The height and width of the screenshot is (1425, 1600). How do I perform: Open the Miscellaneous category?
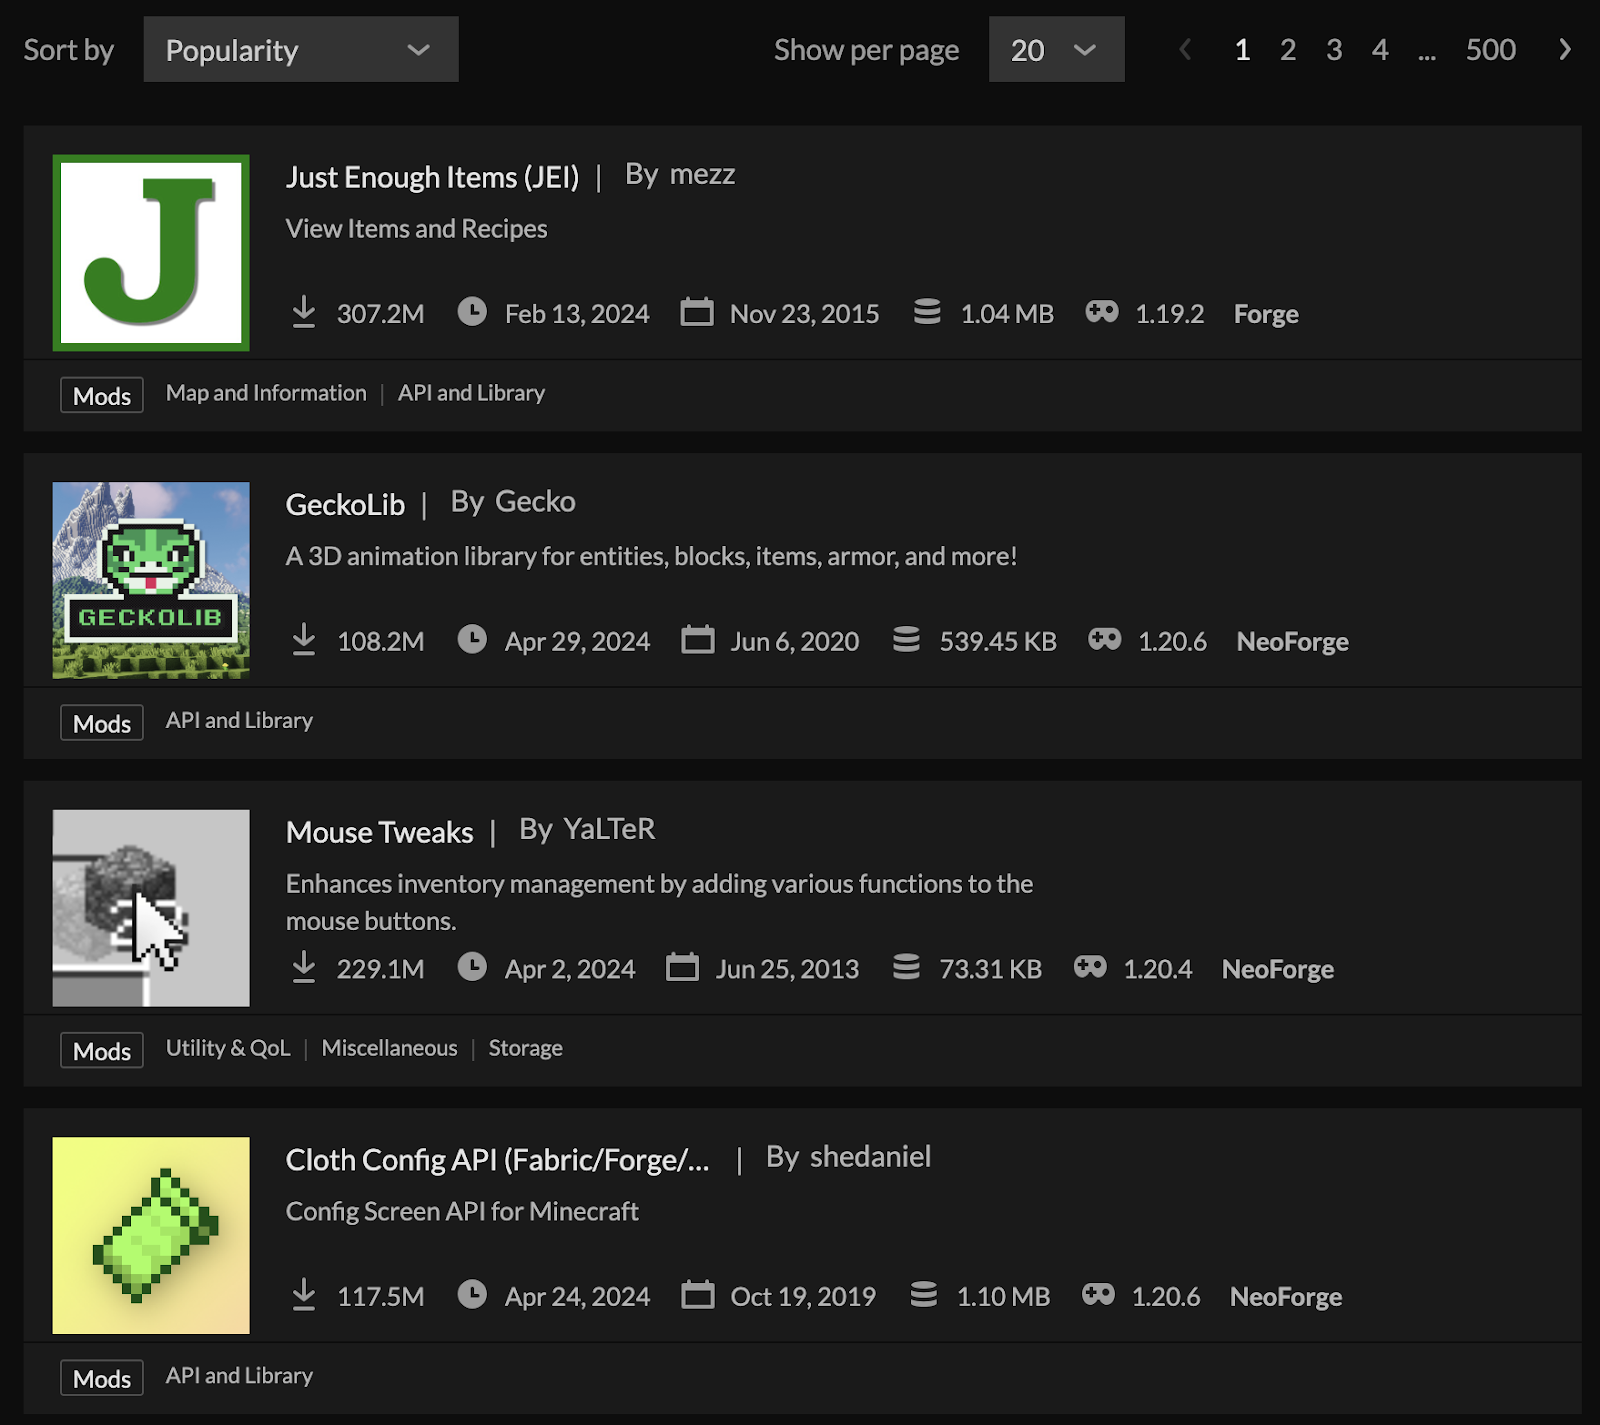pyautogui.click(x=389, y=1048)
